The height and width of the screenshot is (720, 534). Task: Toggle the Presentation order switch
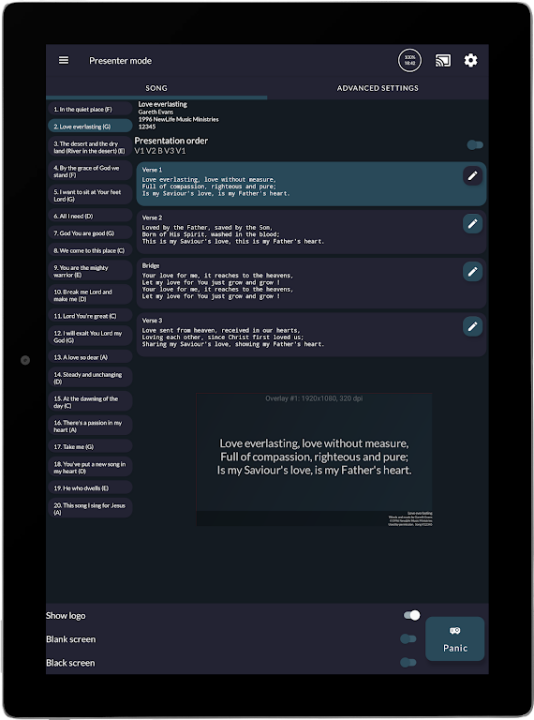(475, 145)
